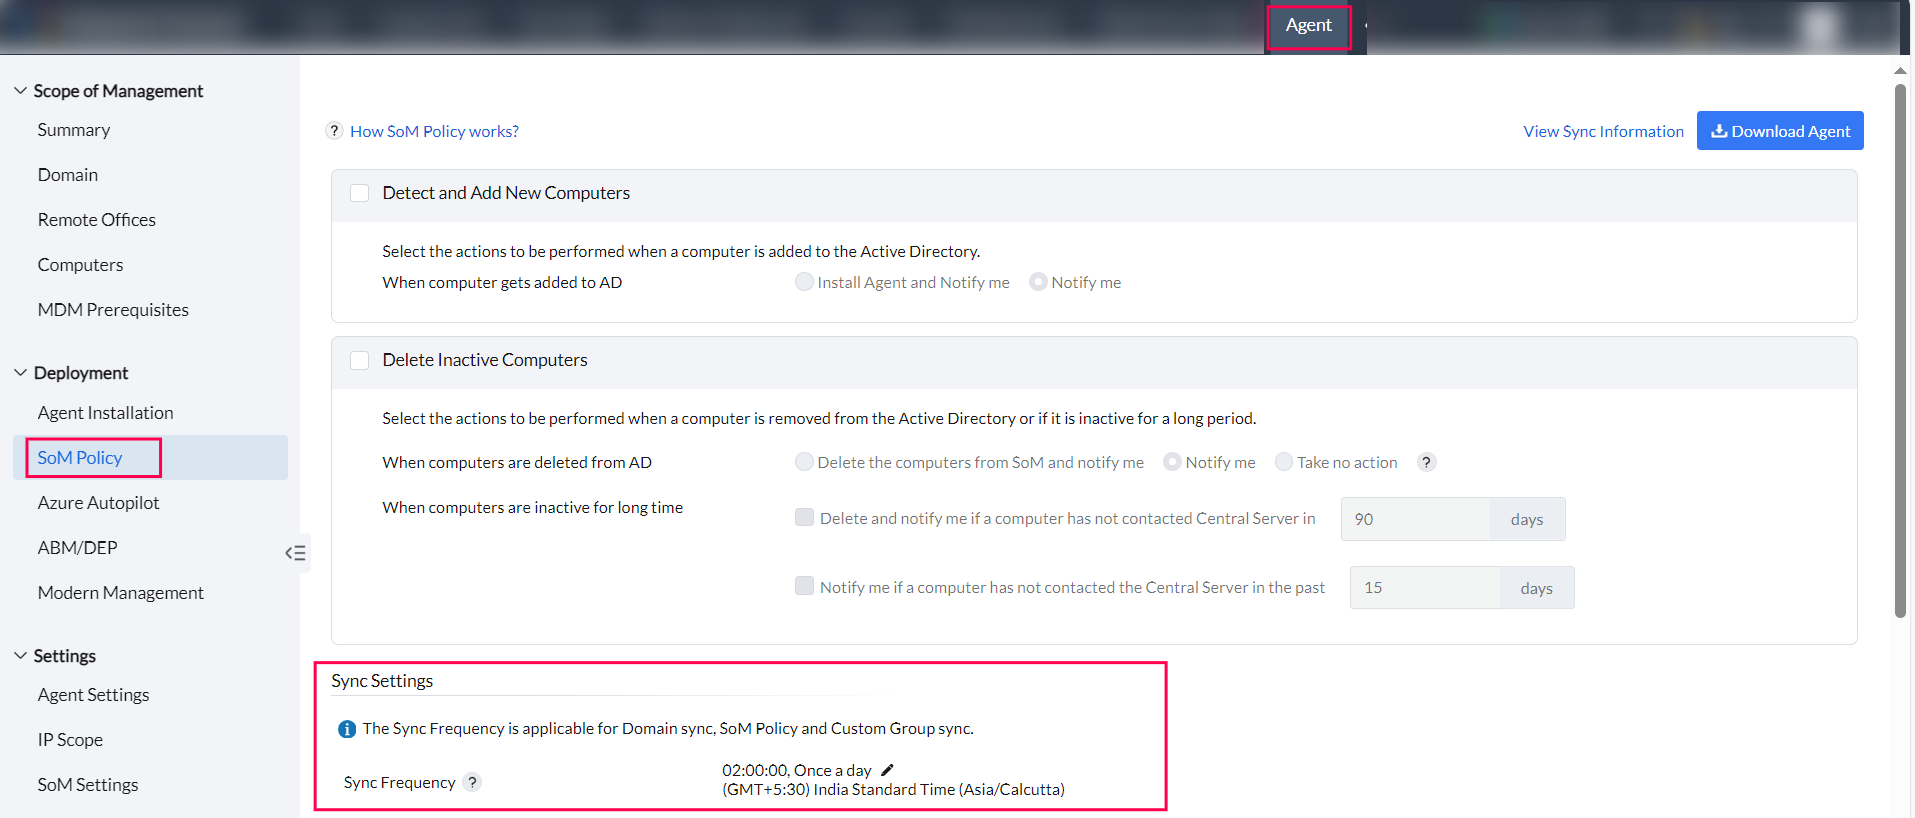The height and width of the screenshot is (818, 1915).
Task: Click the help icon after Take no action
Action: click(x=1427, y=462)
